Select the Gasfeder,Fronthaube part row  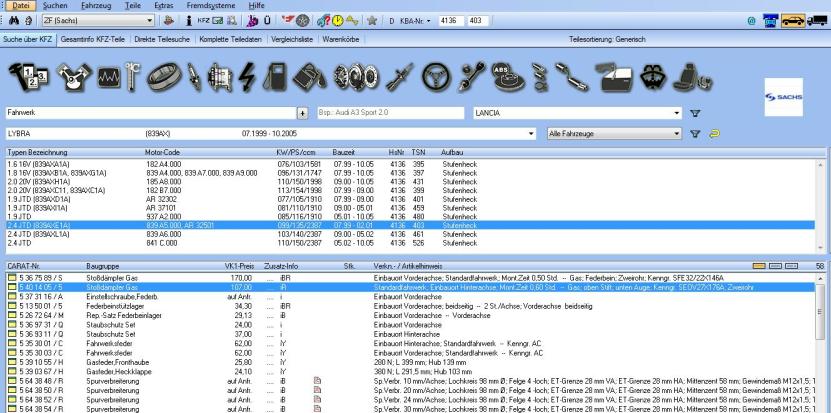click(410, 362)
